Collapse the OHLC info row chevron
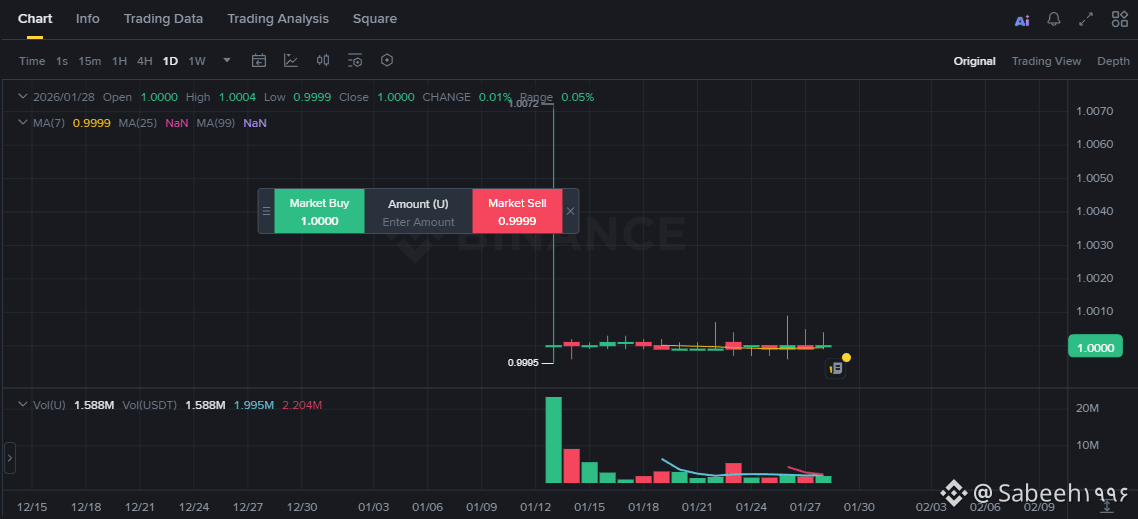This screenshot has width=1138, height=519. 22,97
